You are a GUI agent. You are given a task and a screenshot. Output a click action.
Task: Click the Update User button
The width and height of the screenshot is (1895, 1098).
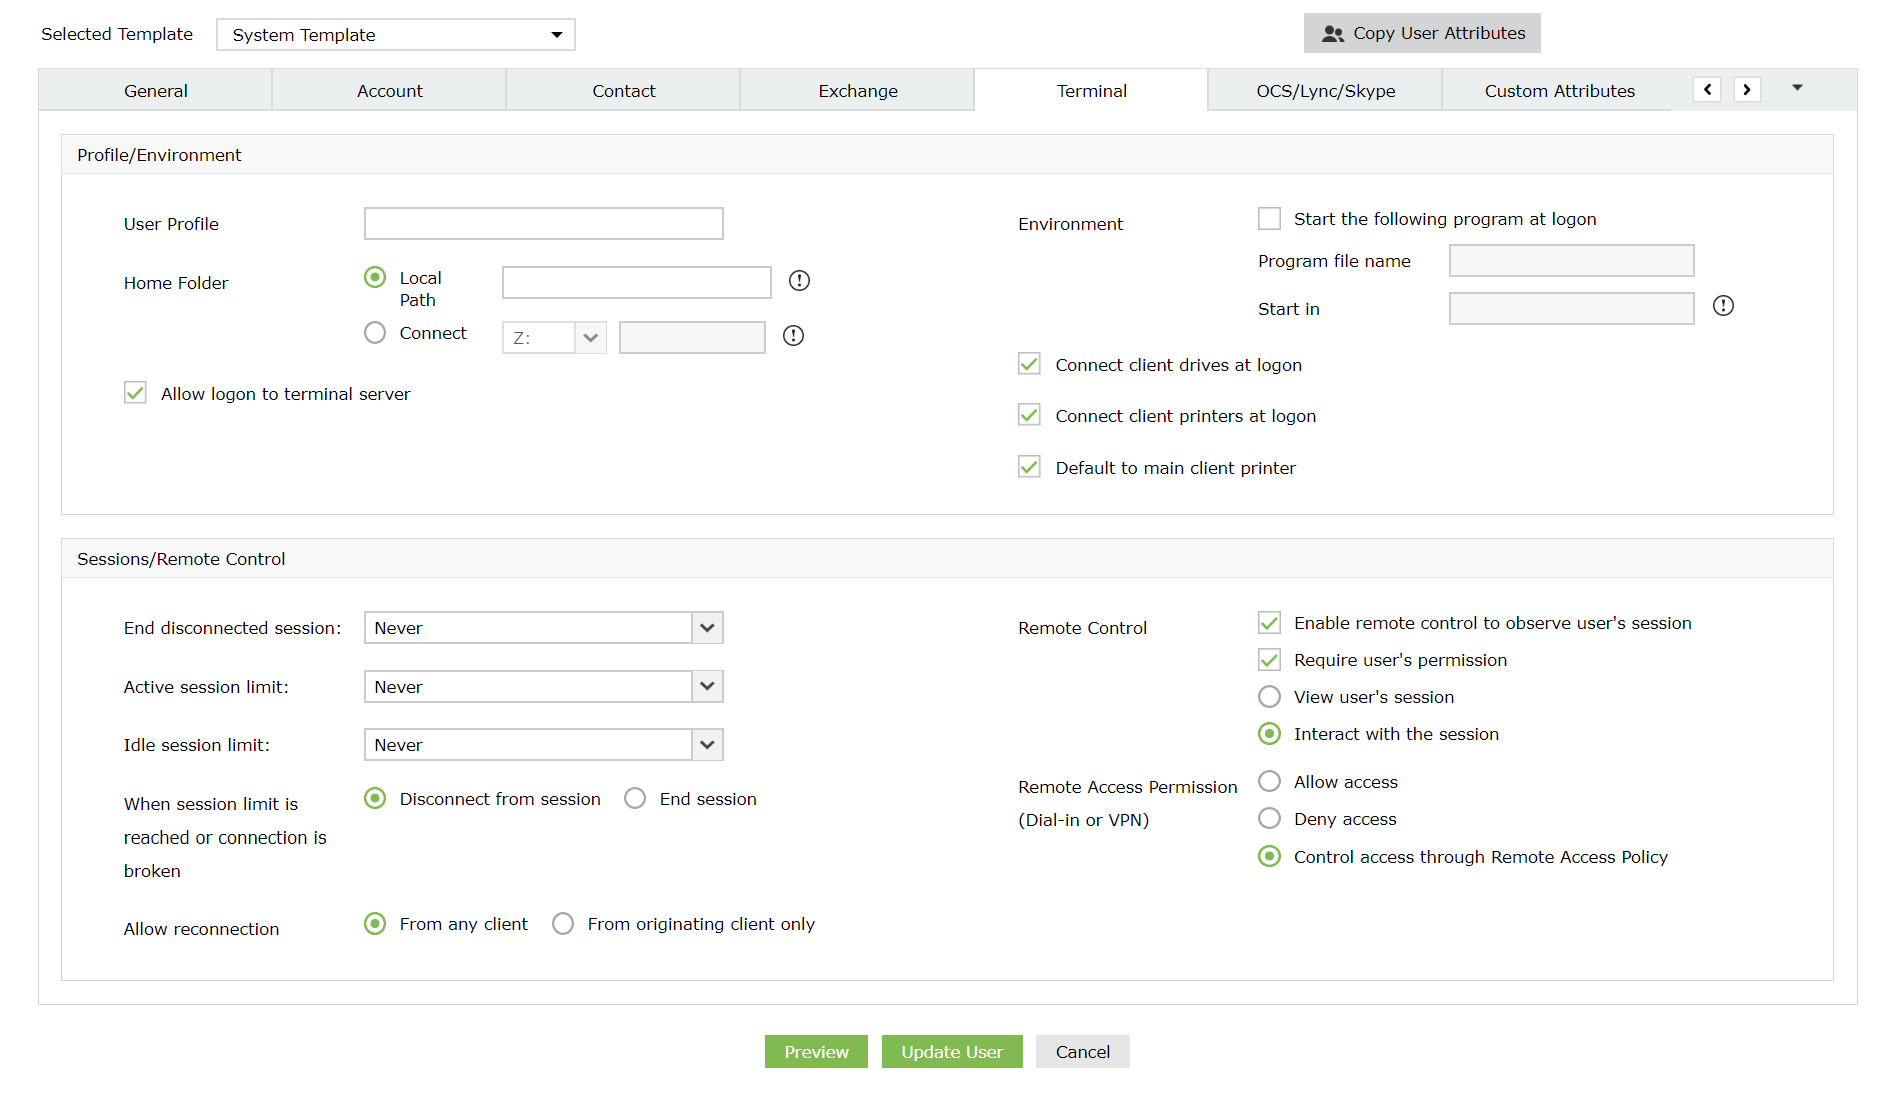(x=951, y=1052)
